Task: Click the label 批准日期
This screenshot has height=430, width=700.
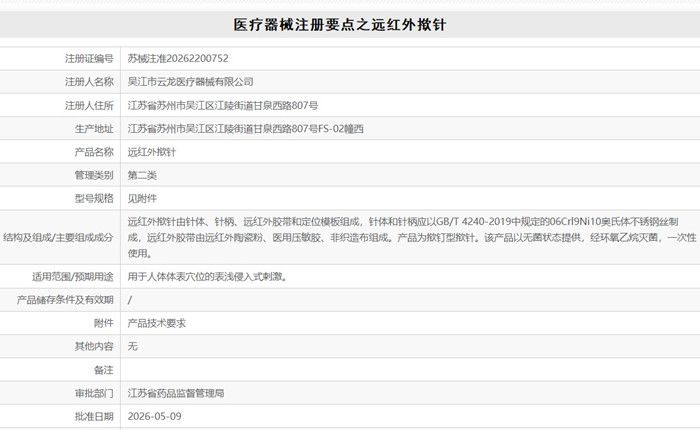Action: pyautogui.click(x=94, y=416)
